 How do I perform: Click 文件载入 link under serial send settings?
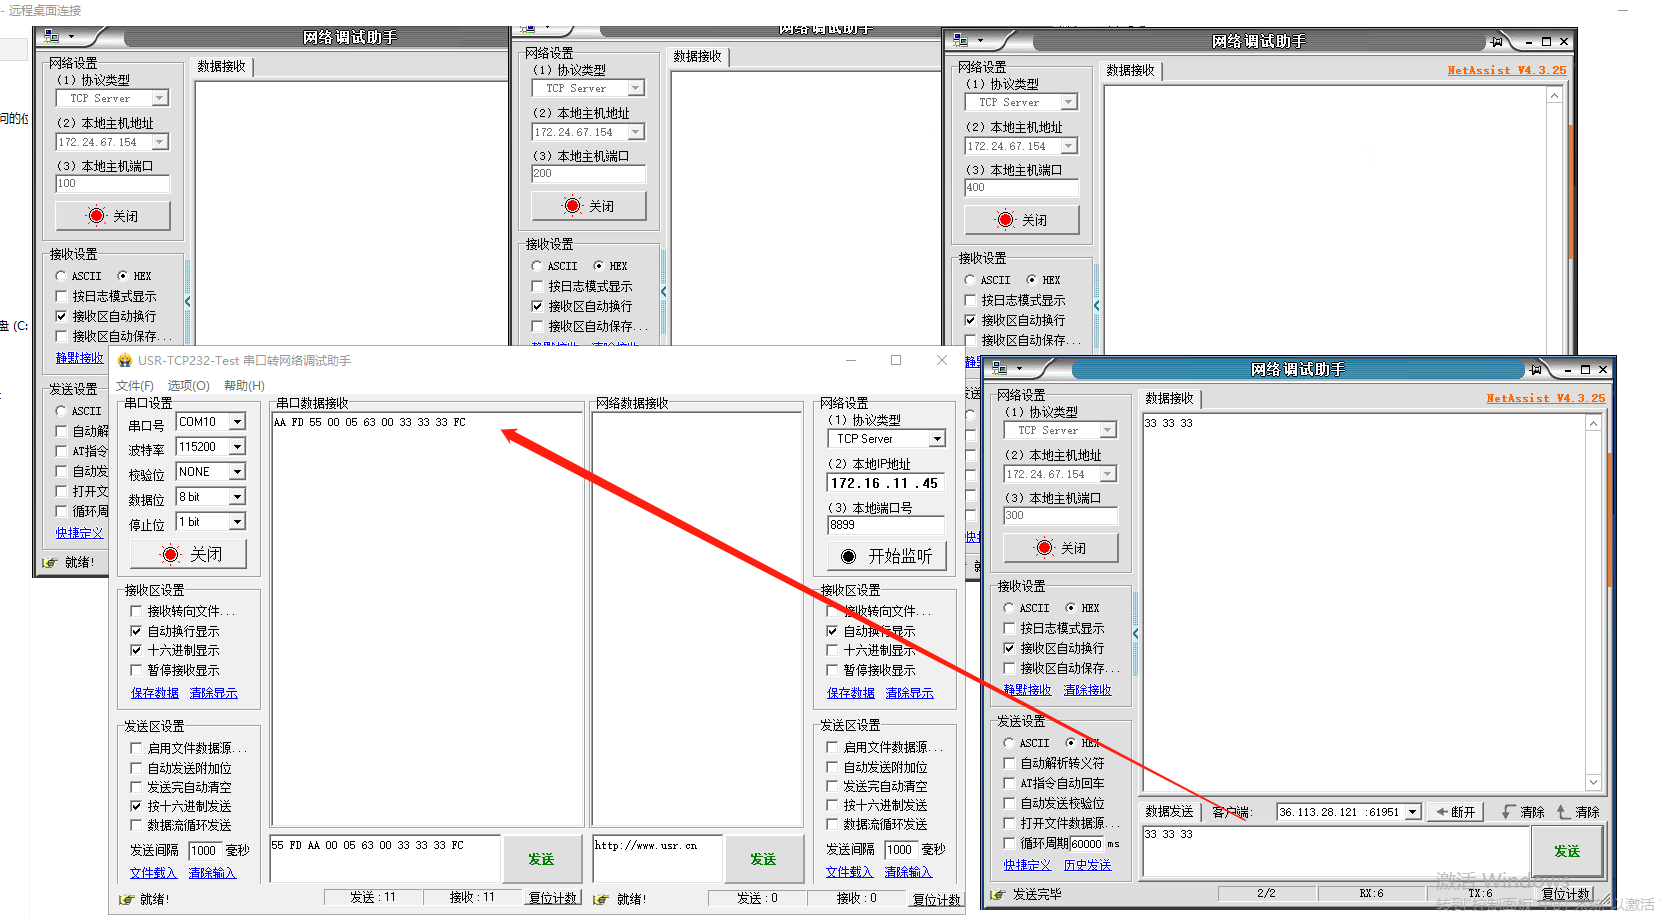pyautogui.click(x=153, y=873)
